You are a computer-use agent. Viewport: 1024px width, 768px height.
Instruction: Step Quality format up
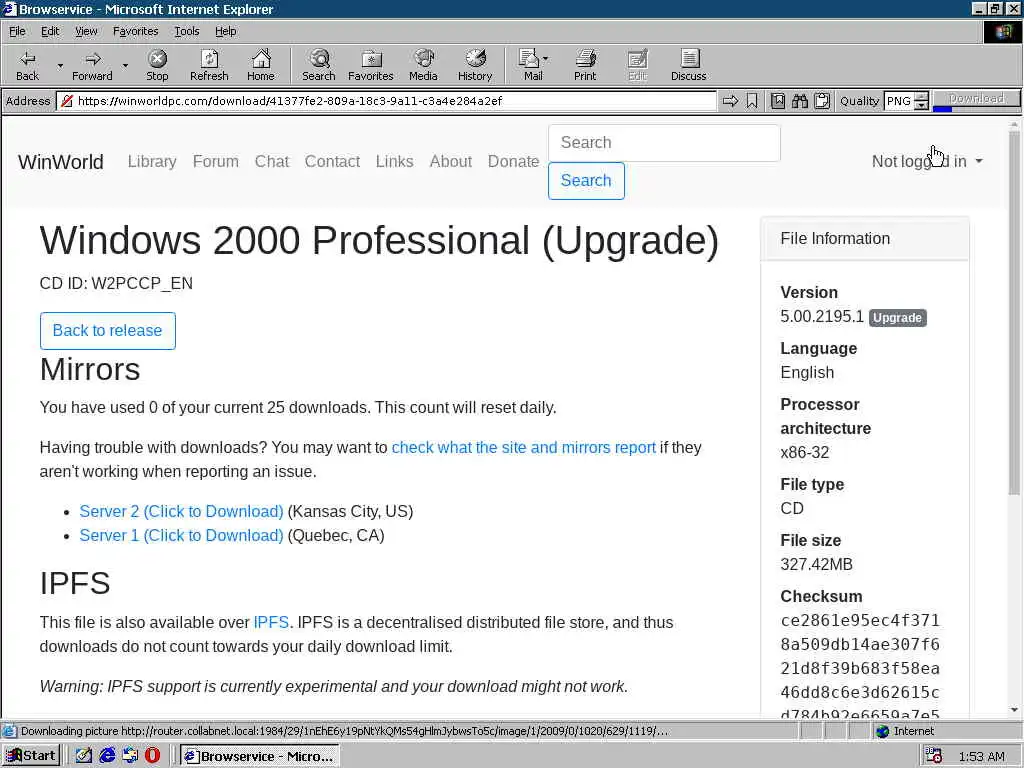921,96
